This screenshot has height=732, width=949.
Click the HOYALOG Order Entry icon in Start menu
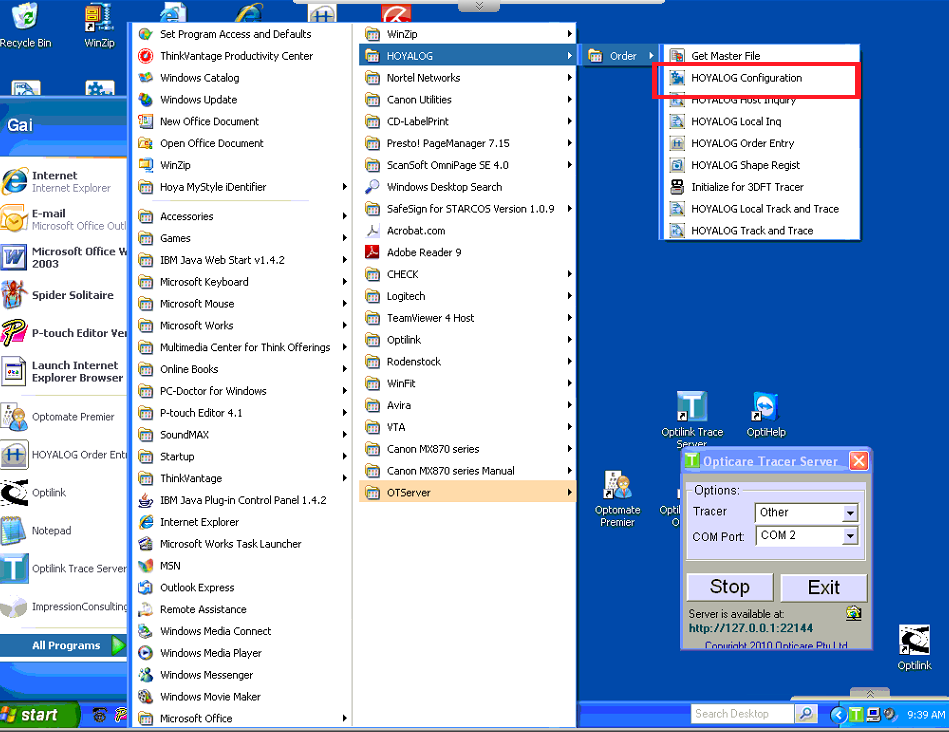[15, 455]
